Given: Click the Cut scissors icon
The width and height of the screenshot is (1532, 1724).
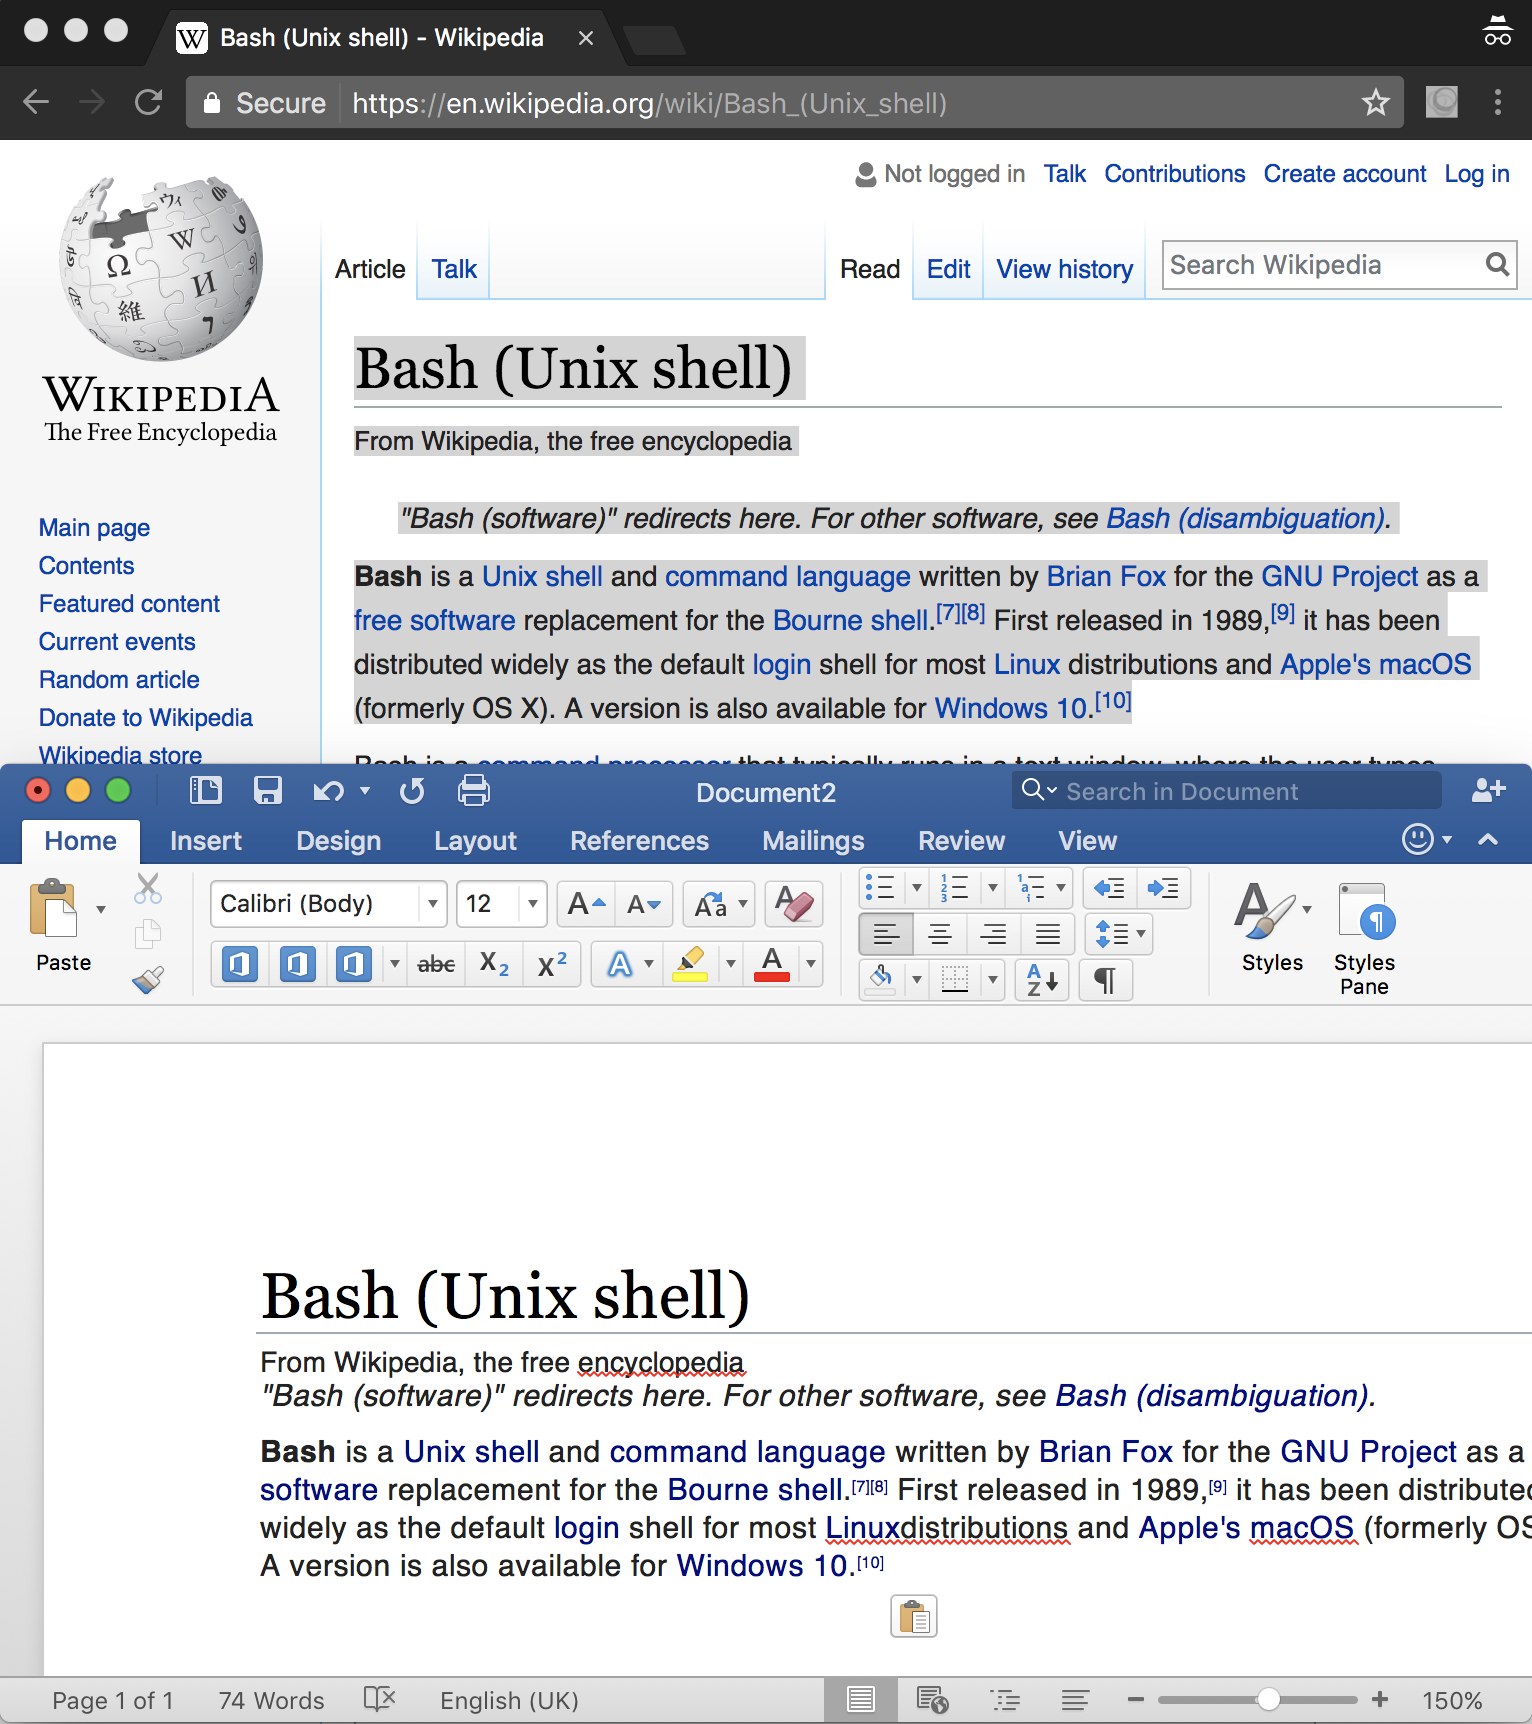Looking at the screenshot, I should (x=148, y=888).
